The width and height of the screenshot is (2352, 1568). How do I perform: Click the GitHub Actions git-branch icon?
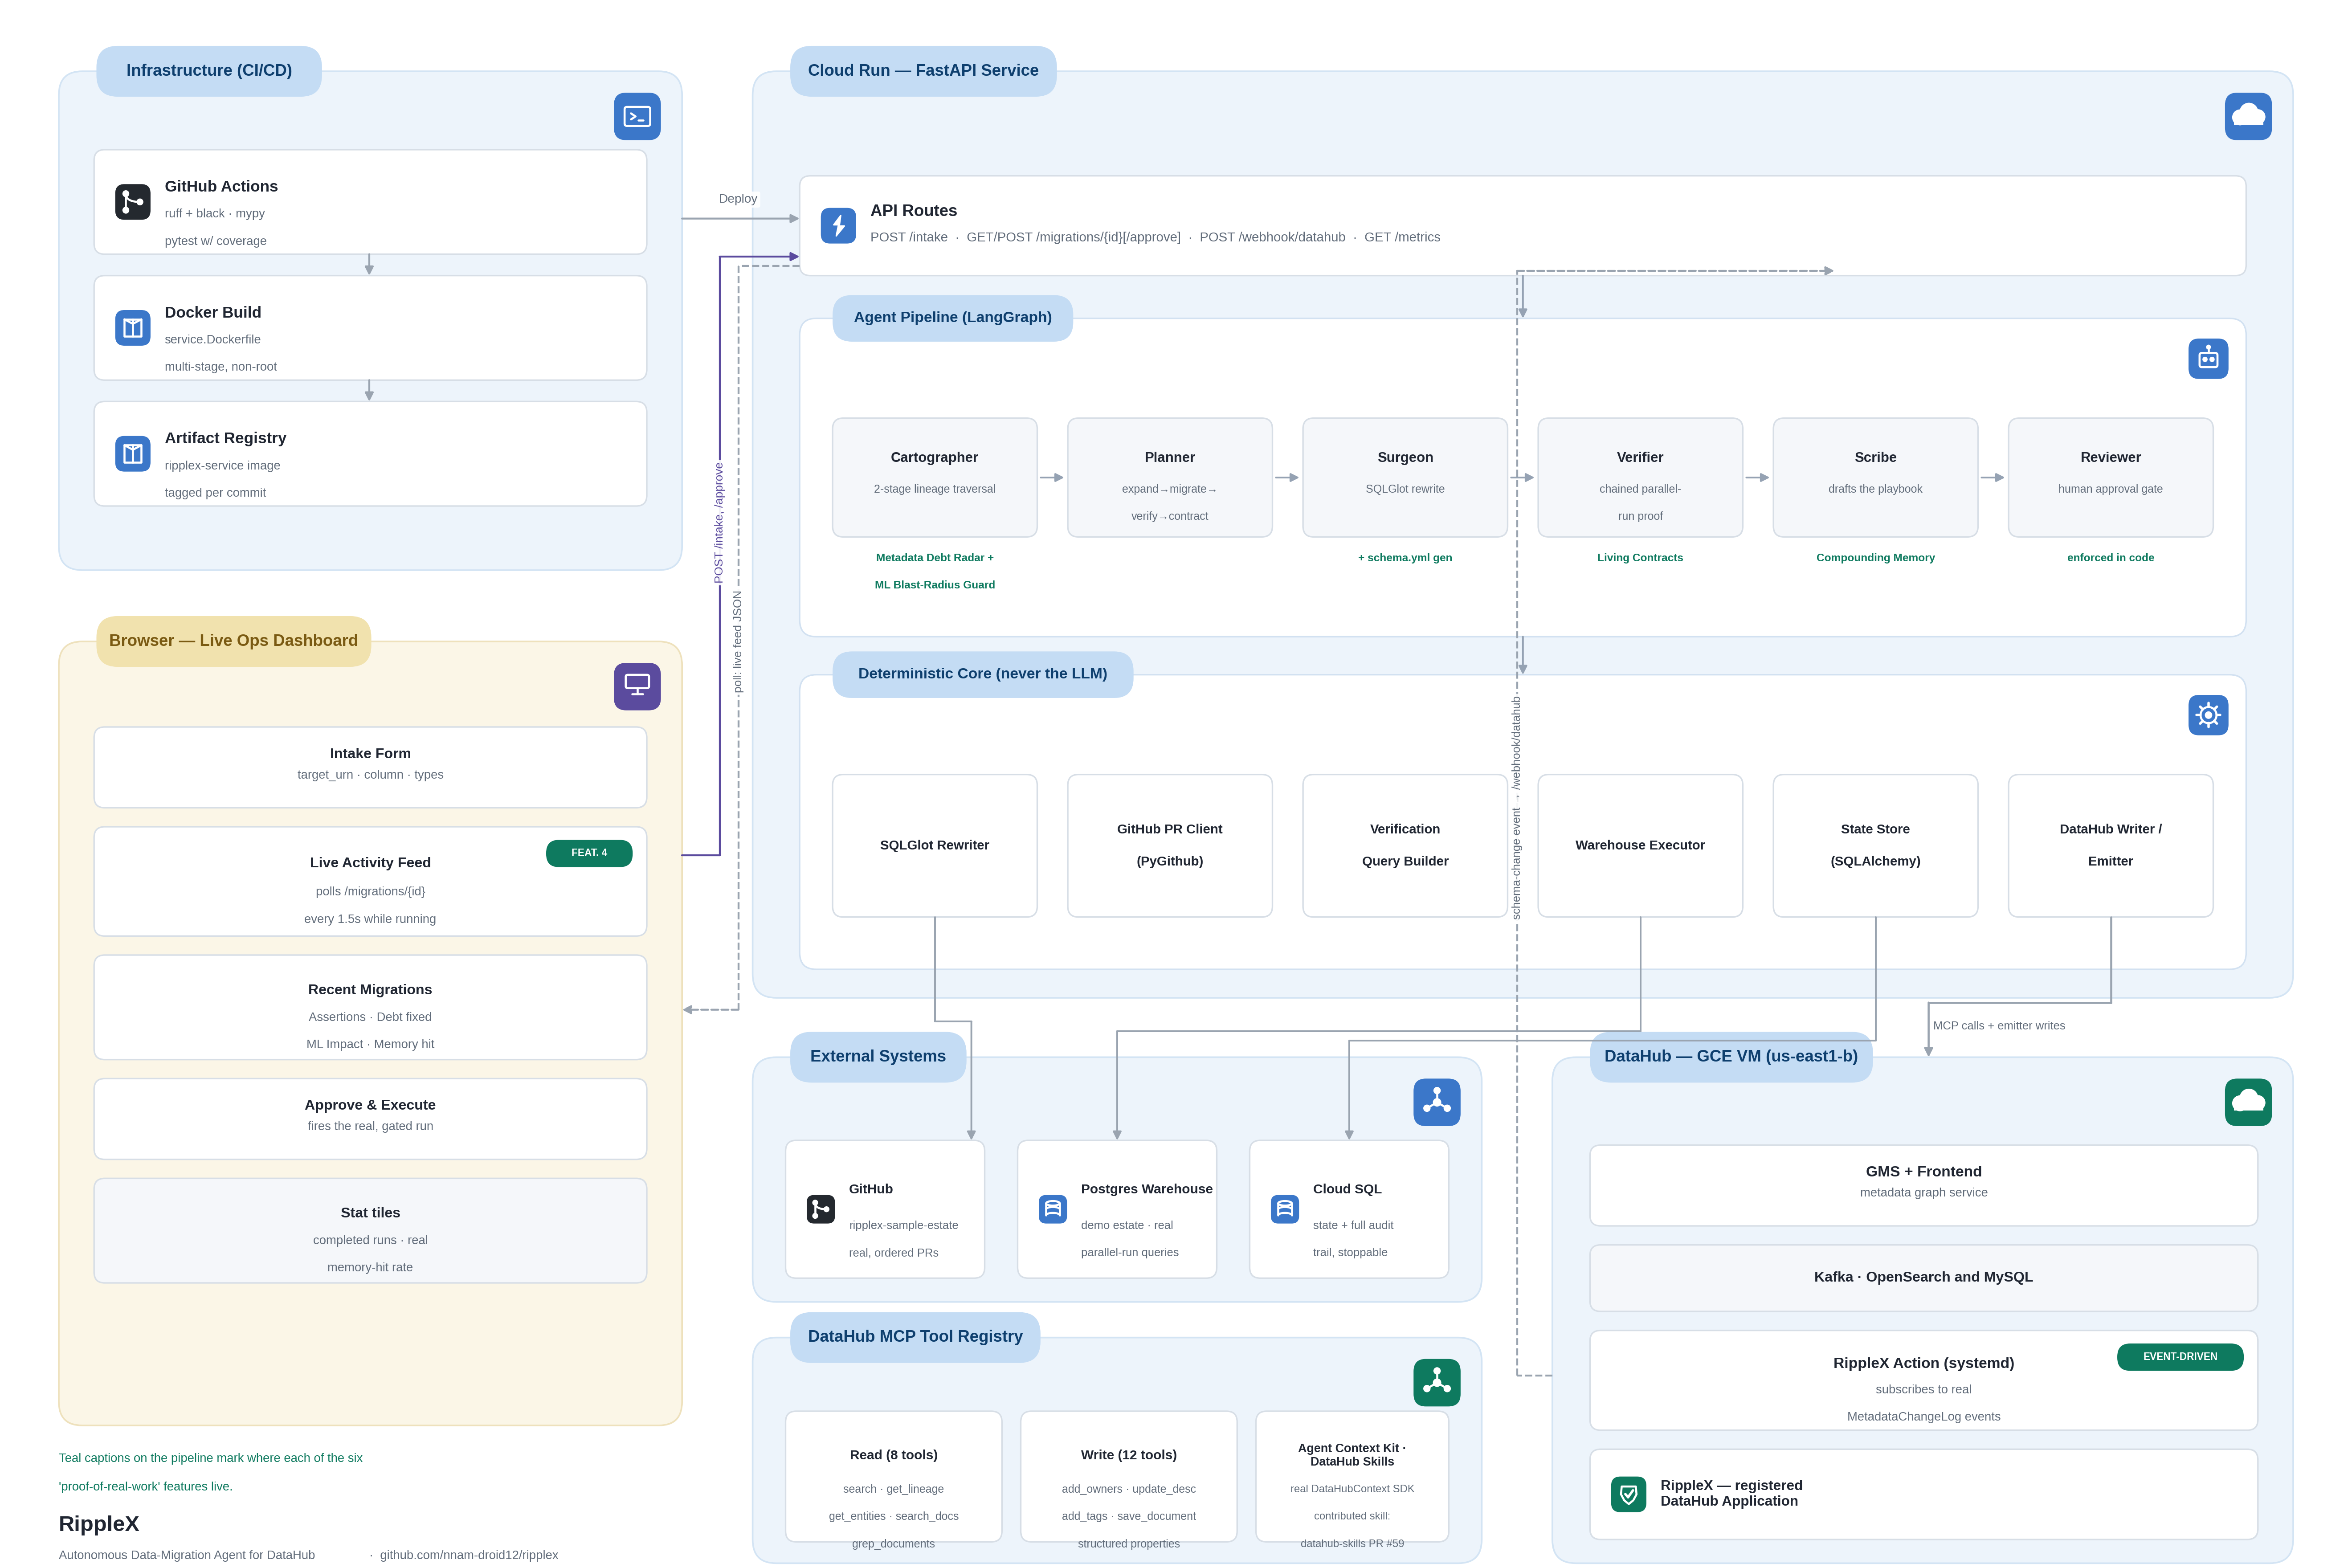click(133, 202)
